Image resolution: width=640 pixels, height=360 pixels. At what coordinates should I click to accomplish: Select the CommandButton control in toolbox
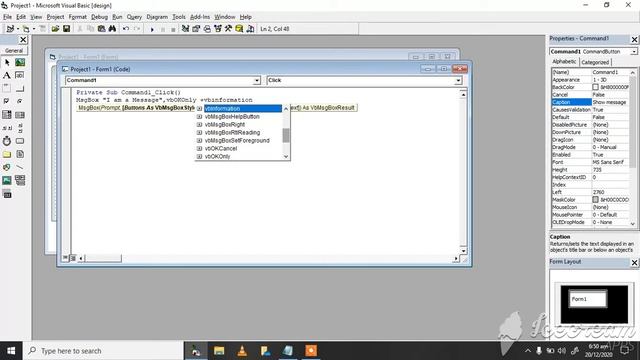pyautogui.click(x=20, y=89)
